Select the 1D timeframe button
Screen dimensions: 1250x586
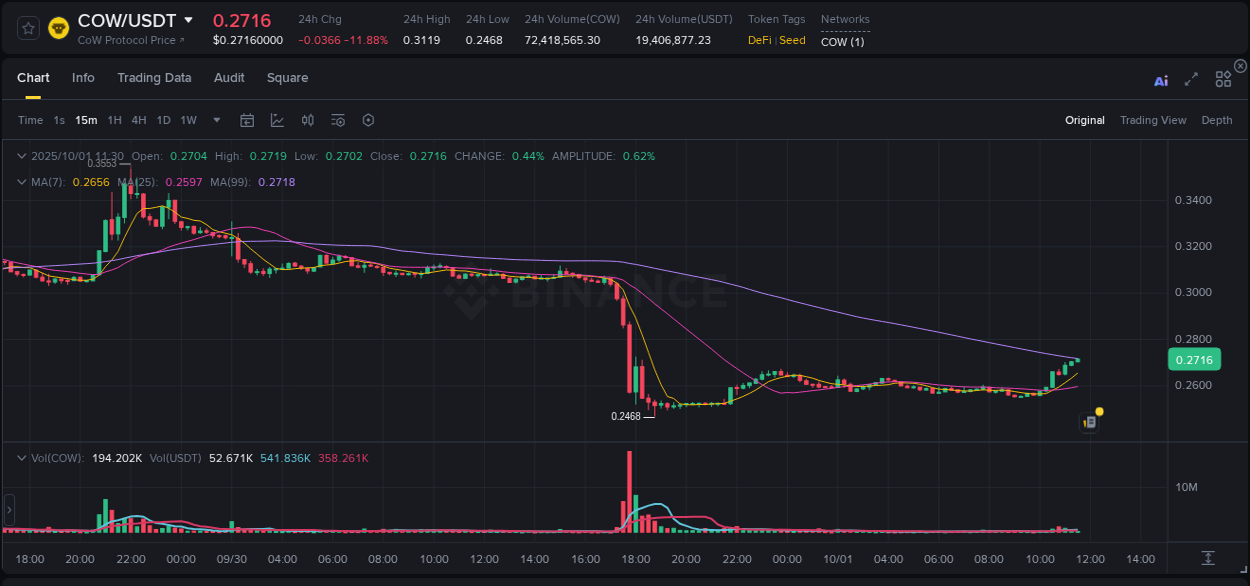coord(163,119)
